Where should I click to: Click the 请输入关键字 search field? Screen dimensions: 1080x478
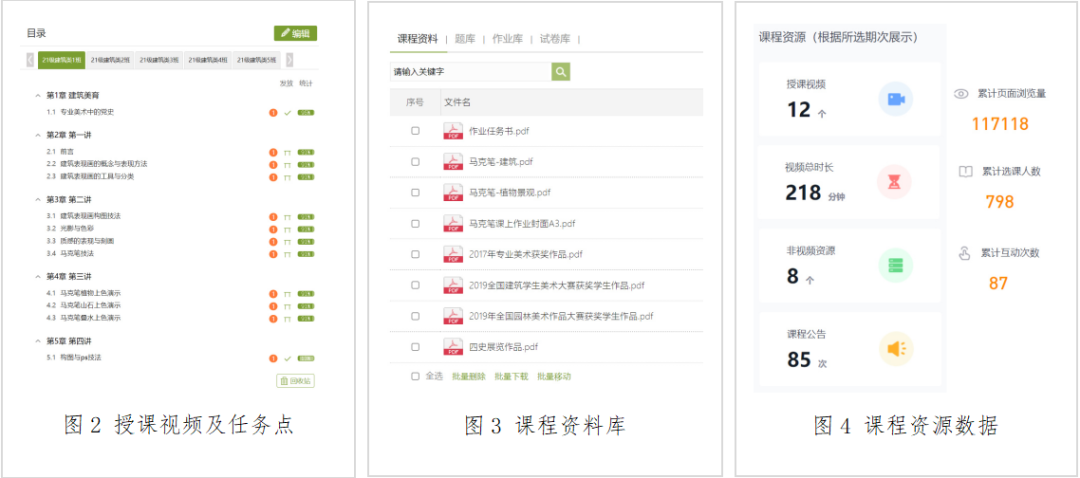(x=470, y=71)
